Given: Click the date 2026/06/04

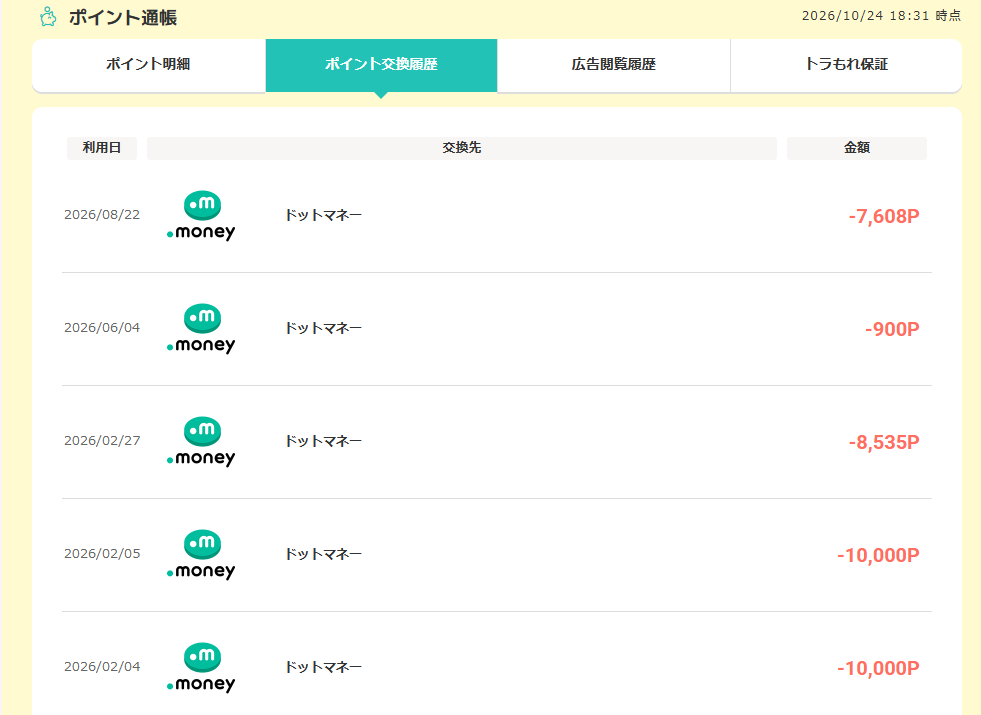Looking at the screenshot, I should (102, 328).
